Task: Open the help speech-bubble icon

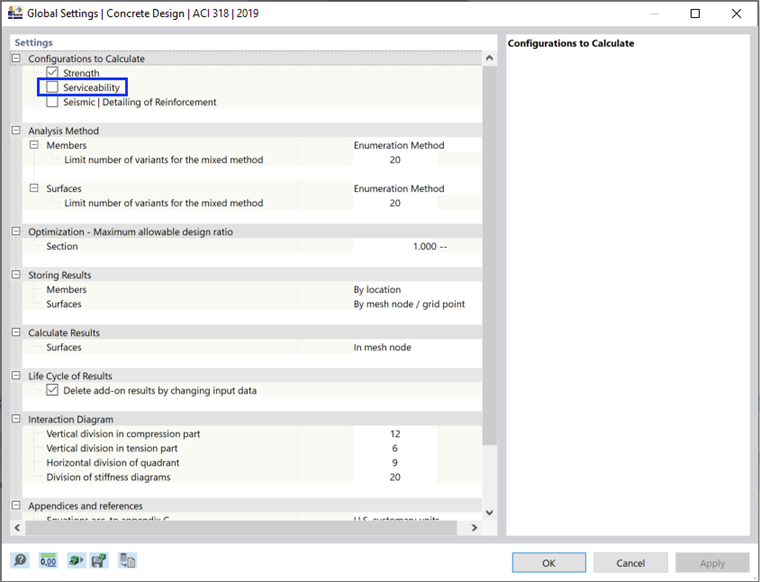Action: [x=20, y=561]
